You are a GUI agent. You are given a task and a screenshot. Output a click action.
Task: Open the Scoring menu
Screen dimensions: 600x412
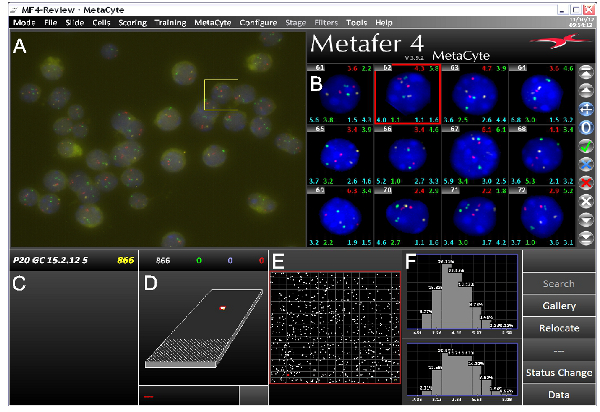coord(132,22)
